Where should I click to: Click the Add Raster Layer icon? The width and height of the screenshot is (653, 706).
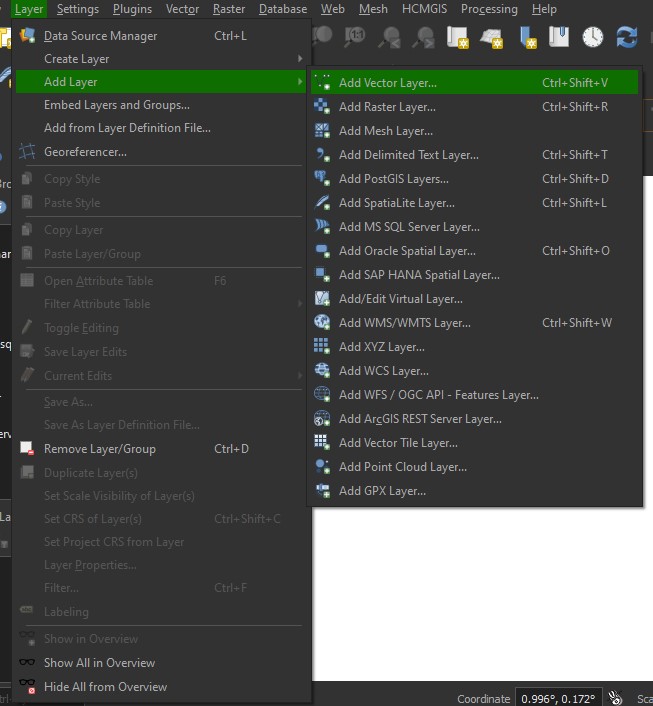322,107
